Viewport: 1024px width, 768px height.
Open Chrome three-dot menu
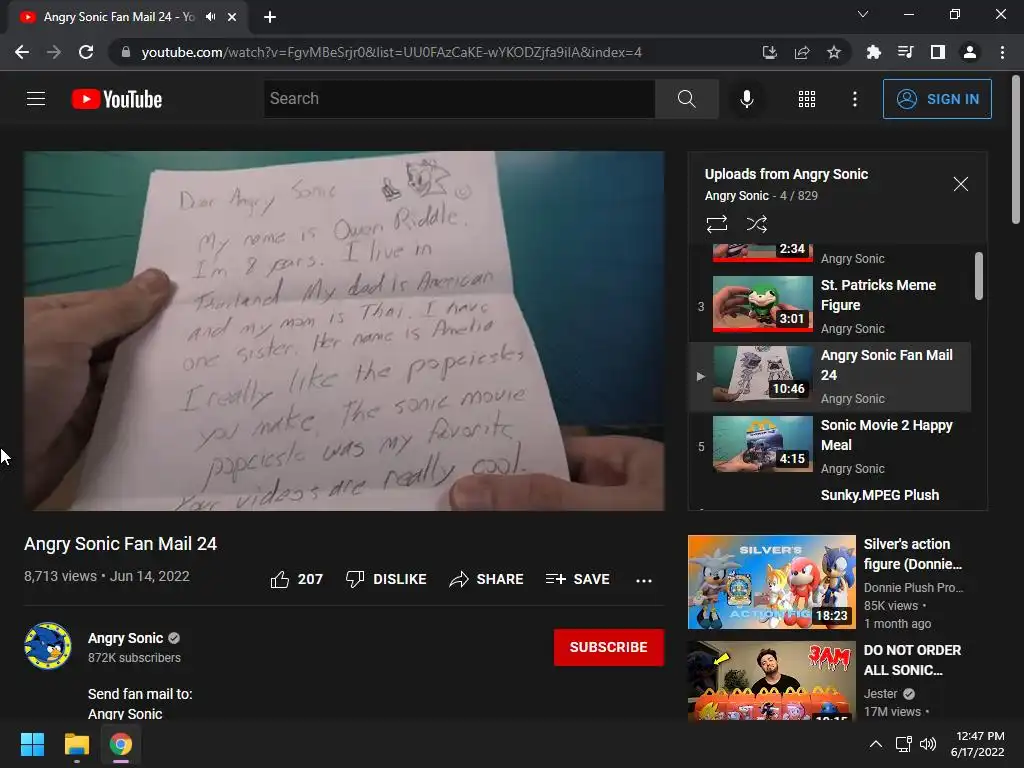pyautogui.click(x=1002, y=52)
